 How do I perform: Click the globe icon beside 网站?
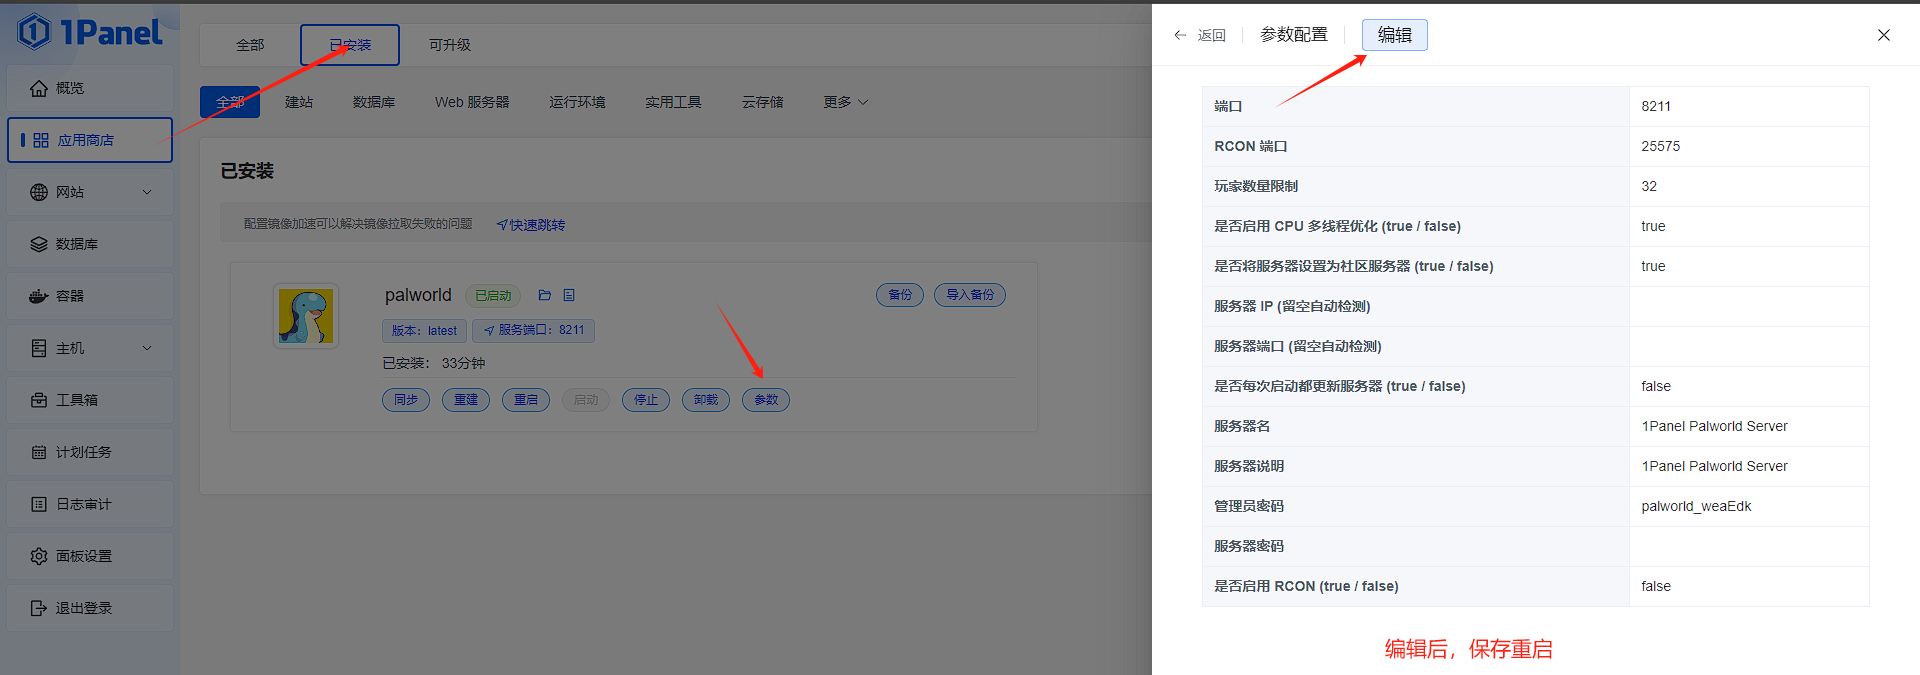point(39,192)
